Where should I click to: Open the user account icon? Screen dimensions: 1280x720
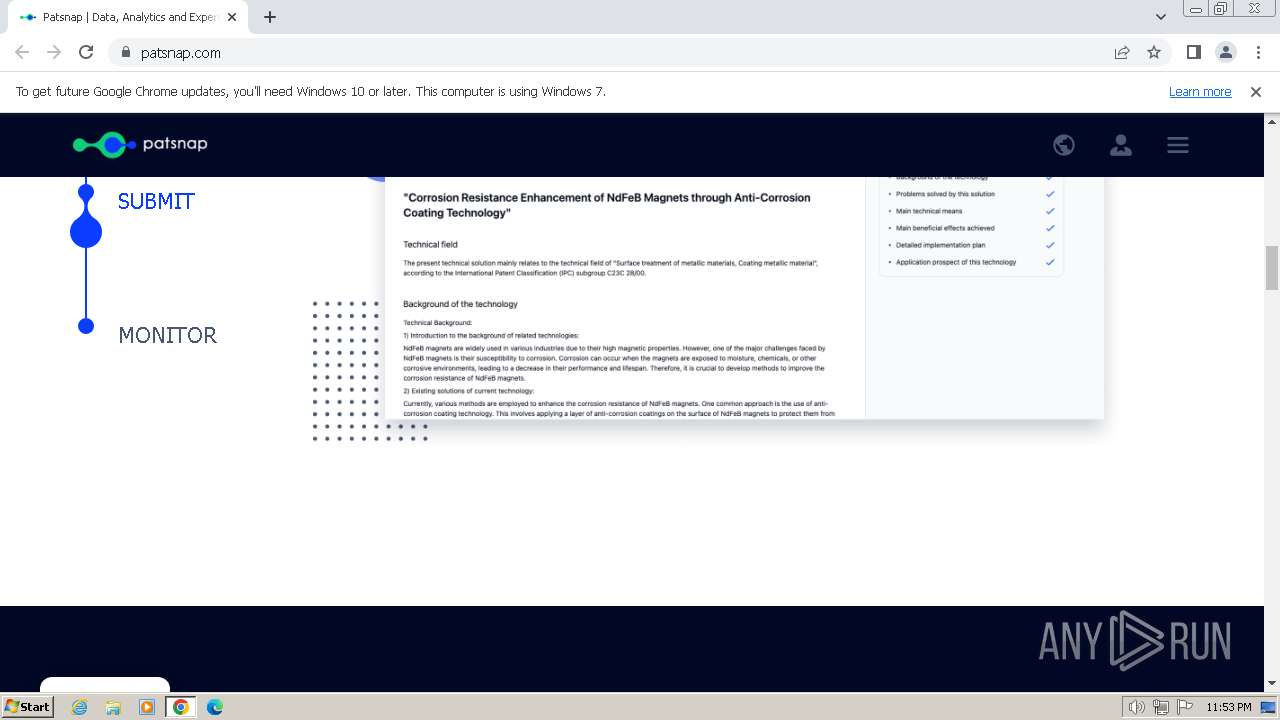(x=1121, y=145)
